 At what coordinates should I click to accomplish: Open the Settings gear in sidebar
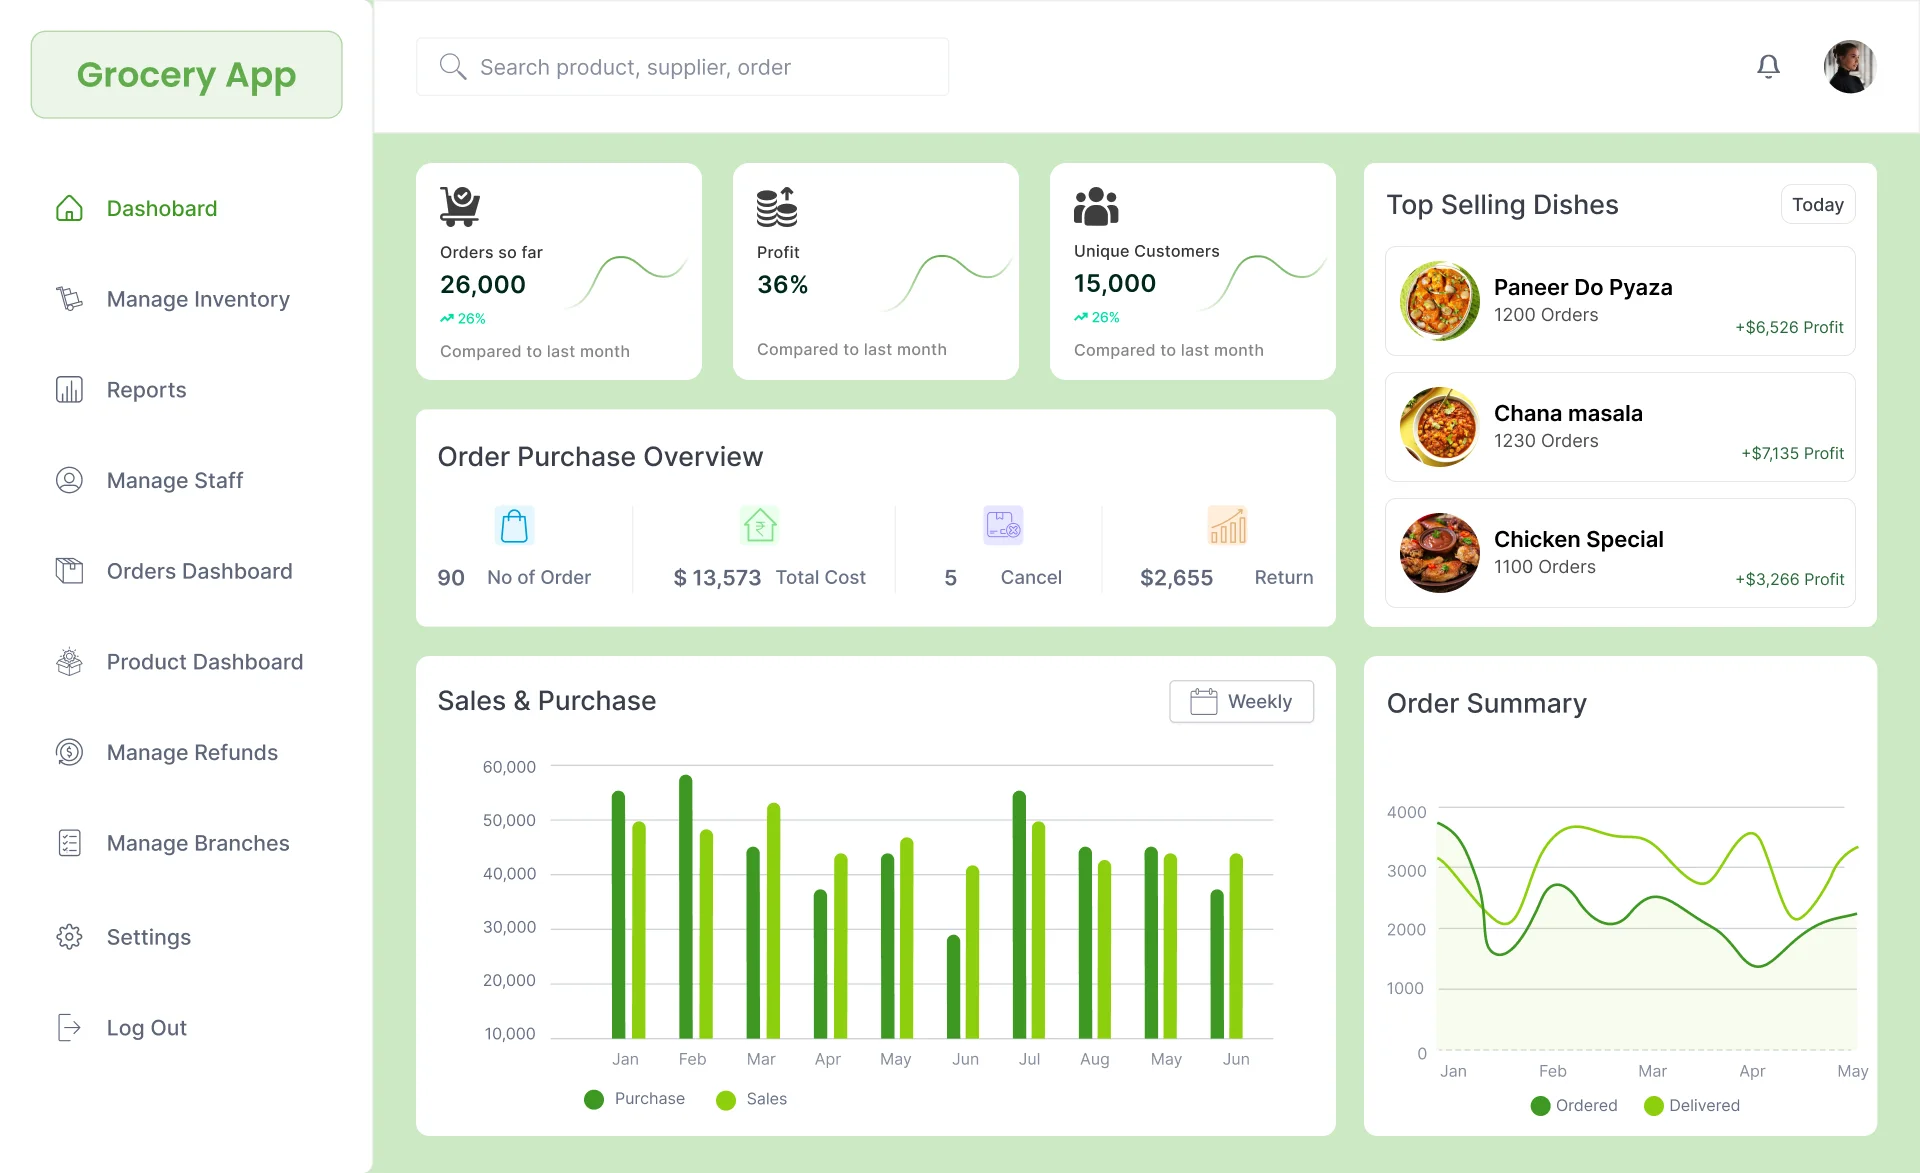click(69, 937)
